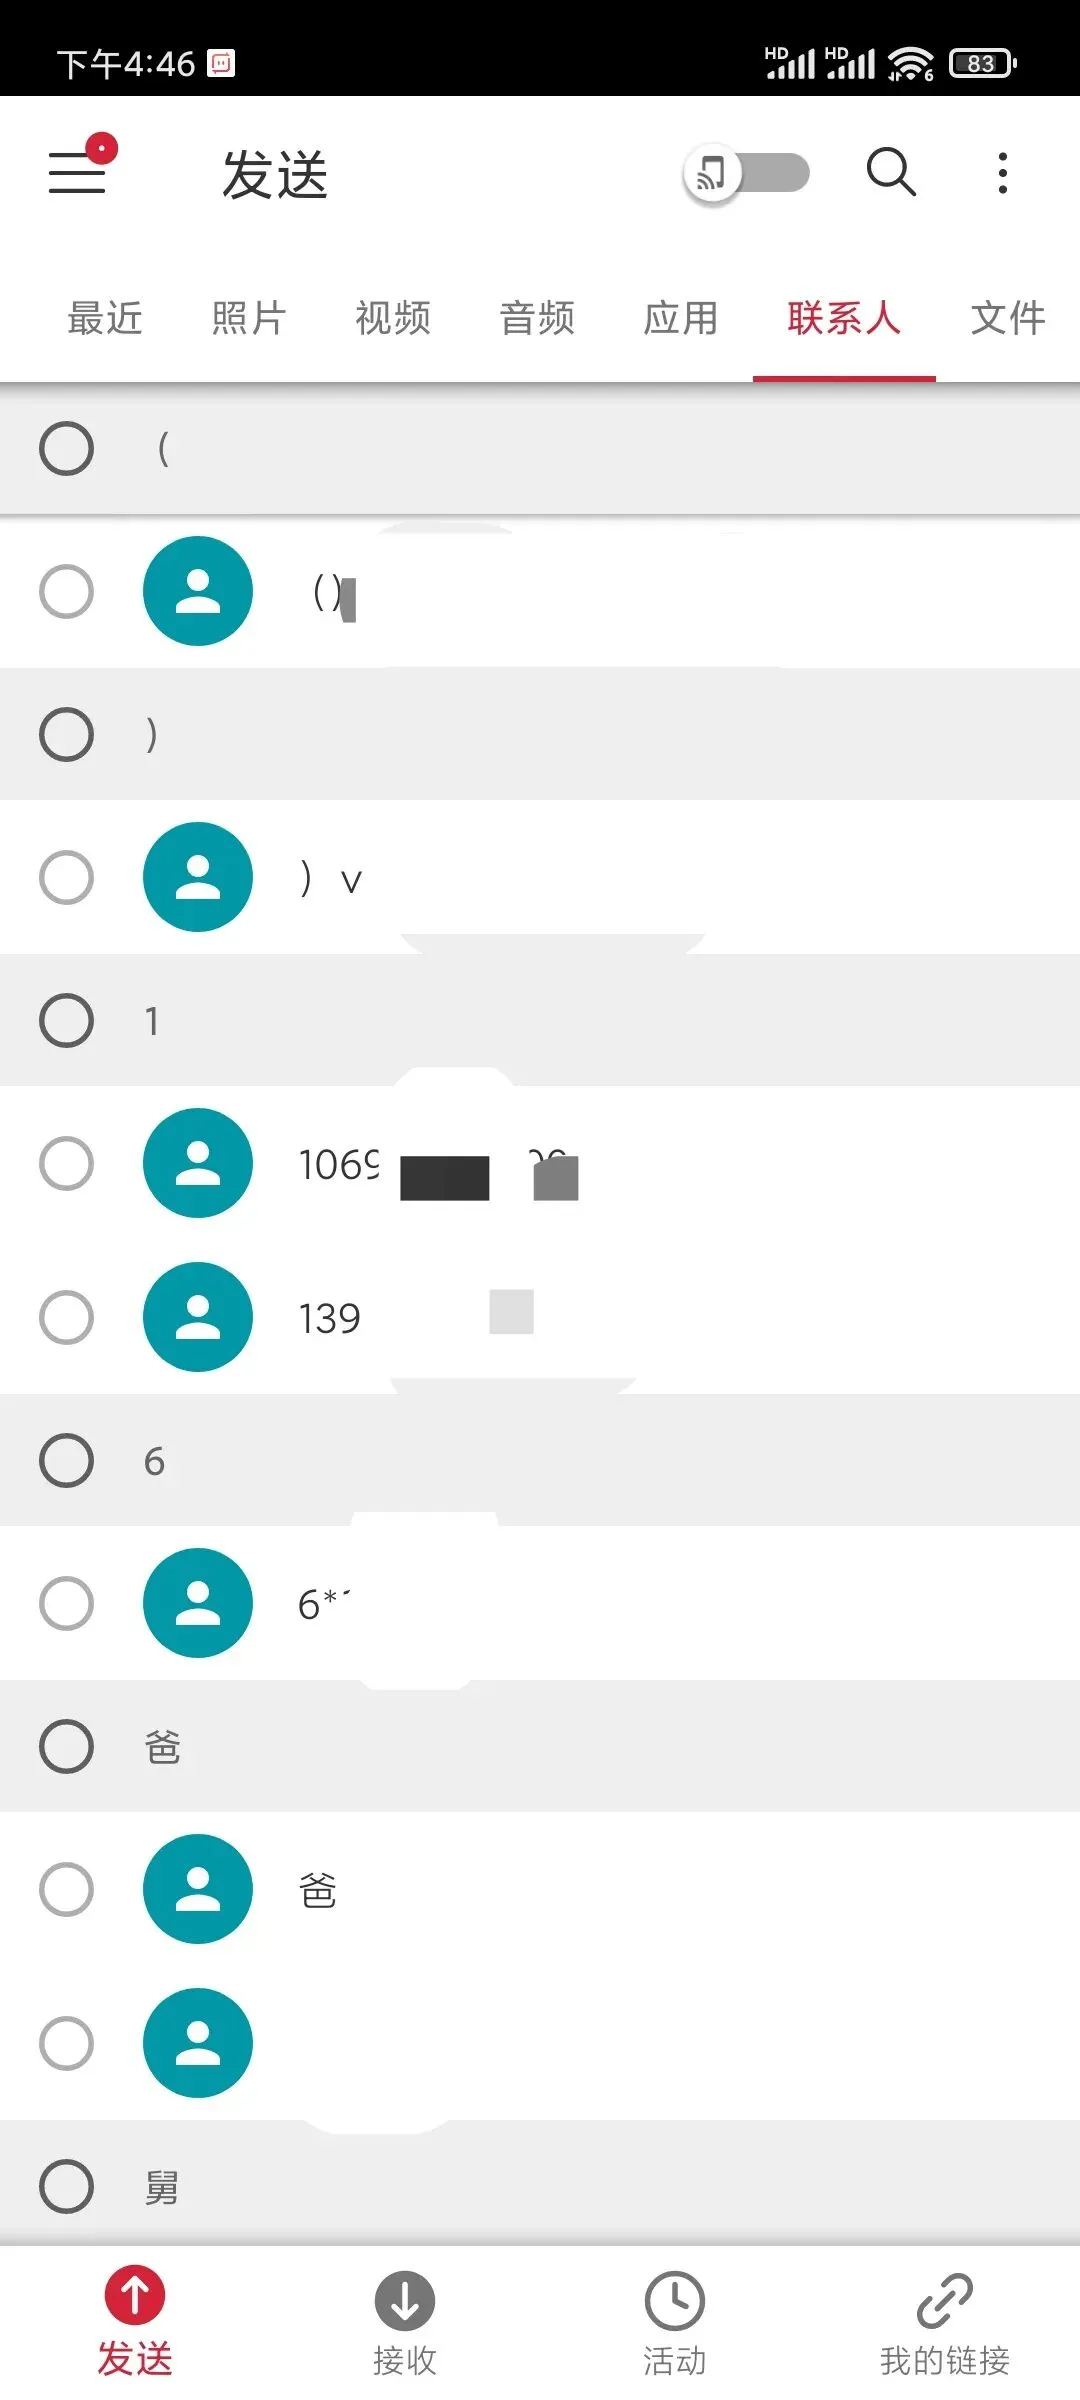The height and width of the screenshot is (2400, 1080).
Task: Switch to the 视频 tab
Action: coord(393,318)
